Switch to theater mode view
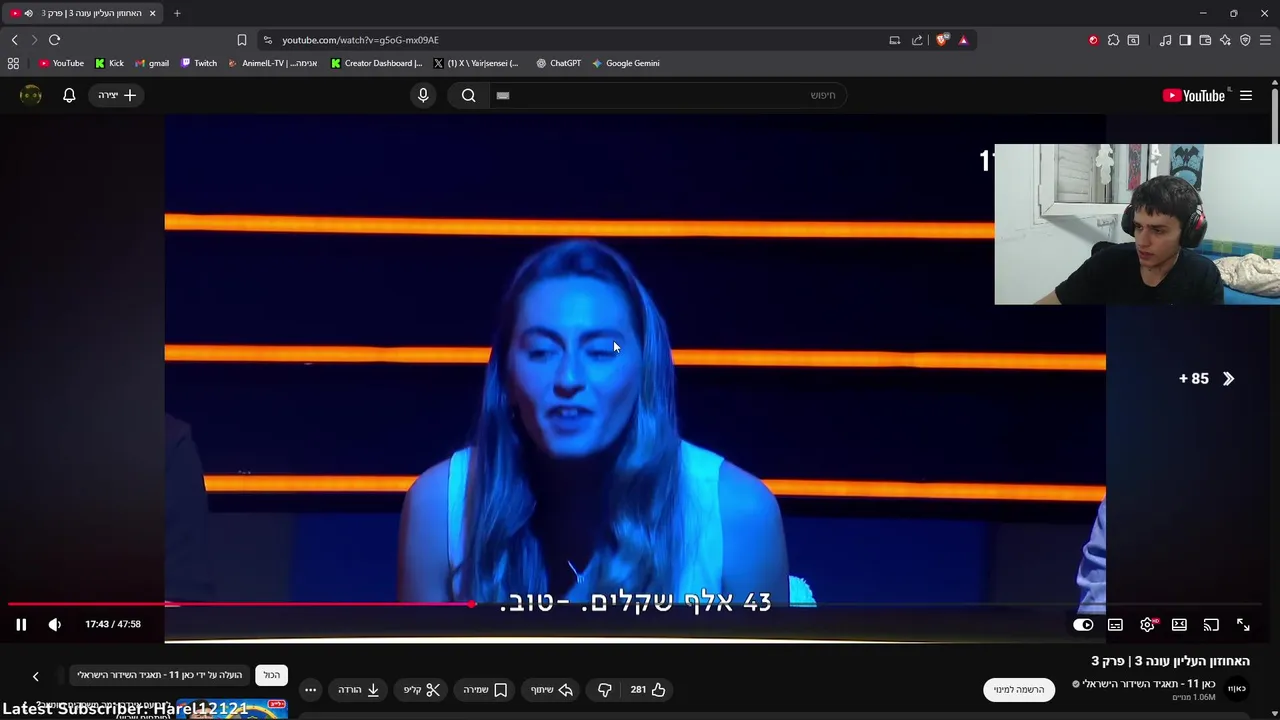Screen dimensions: 1280x720 coord(1179,624)
